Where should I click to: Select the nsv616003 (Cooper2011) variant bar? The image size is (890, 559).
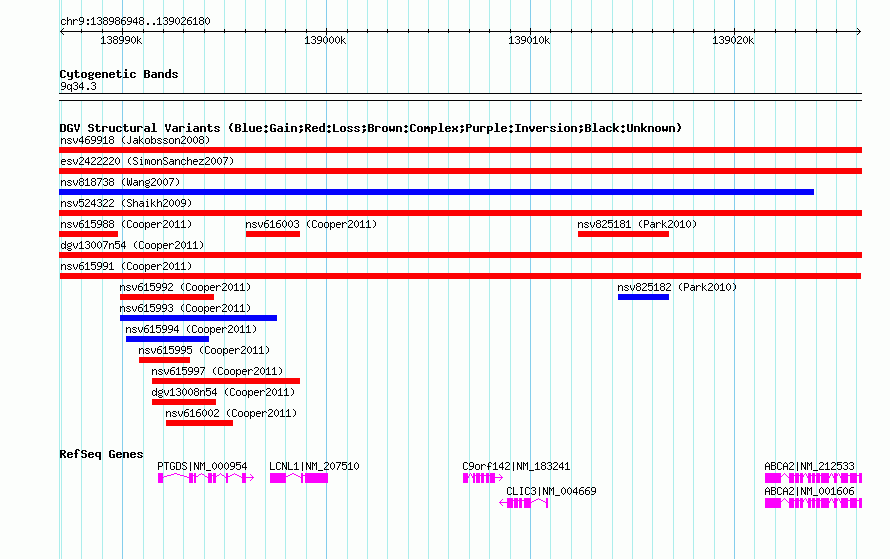pyautogui.click(x=272, y=234)
